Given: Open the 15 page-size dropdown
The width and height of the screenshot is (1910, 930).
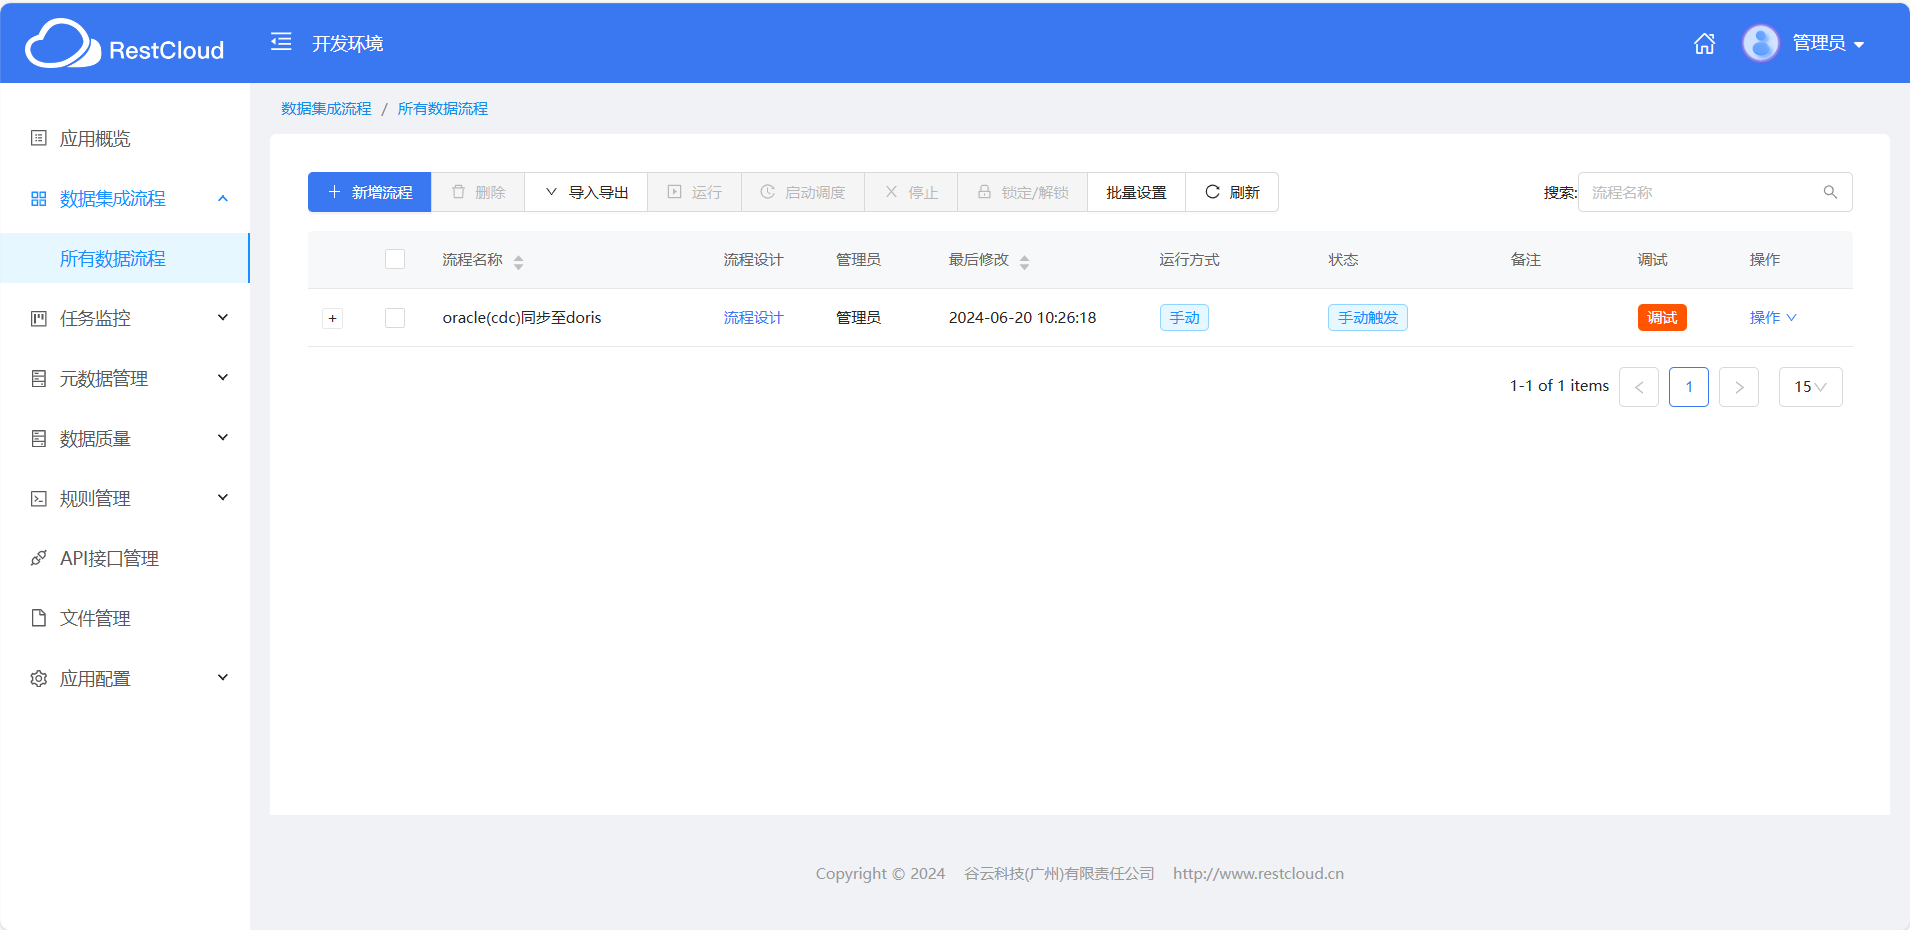Looking at the screenshot, I should (1810, 387).
